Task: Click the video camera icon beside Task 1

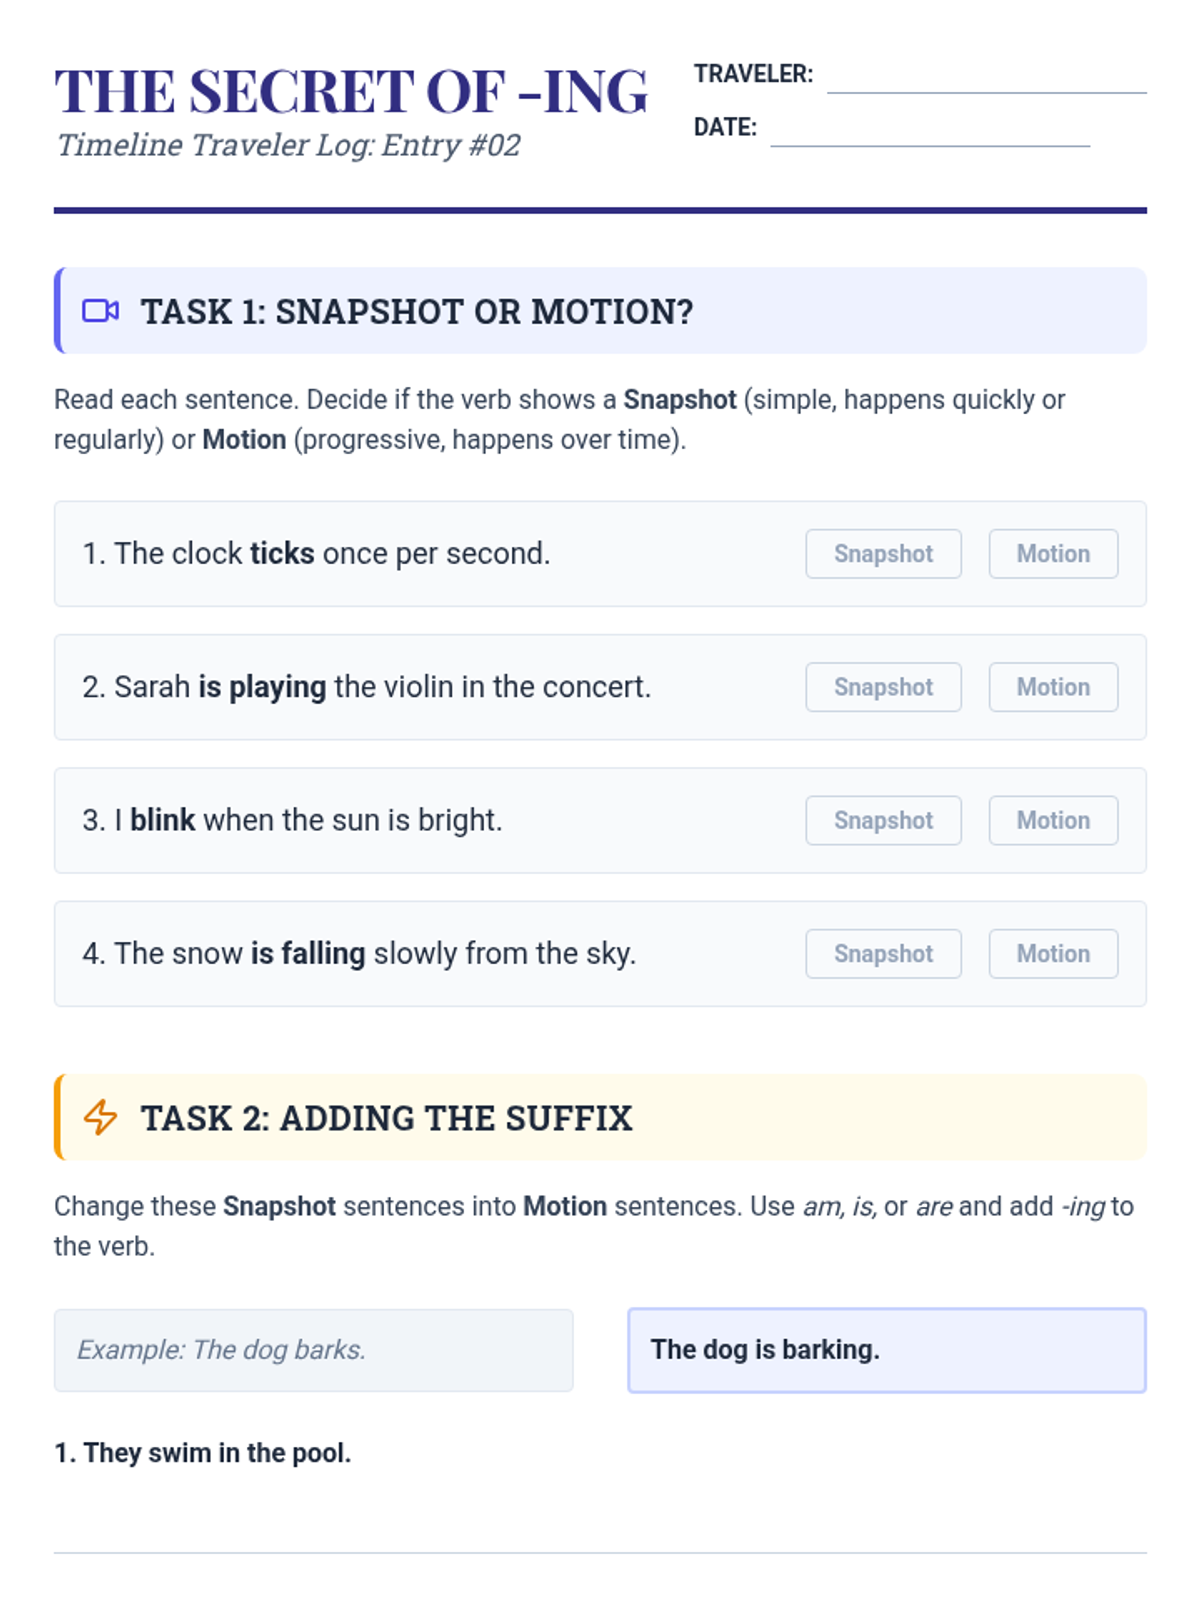Action: pos(100,311)
